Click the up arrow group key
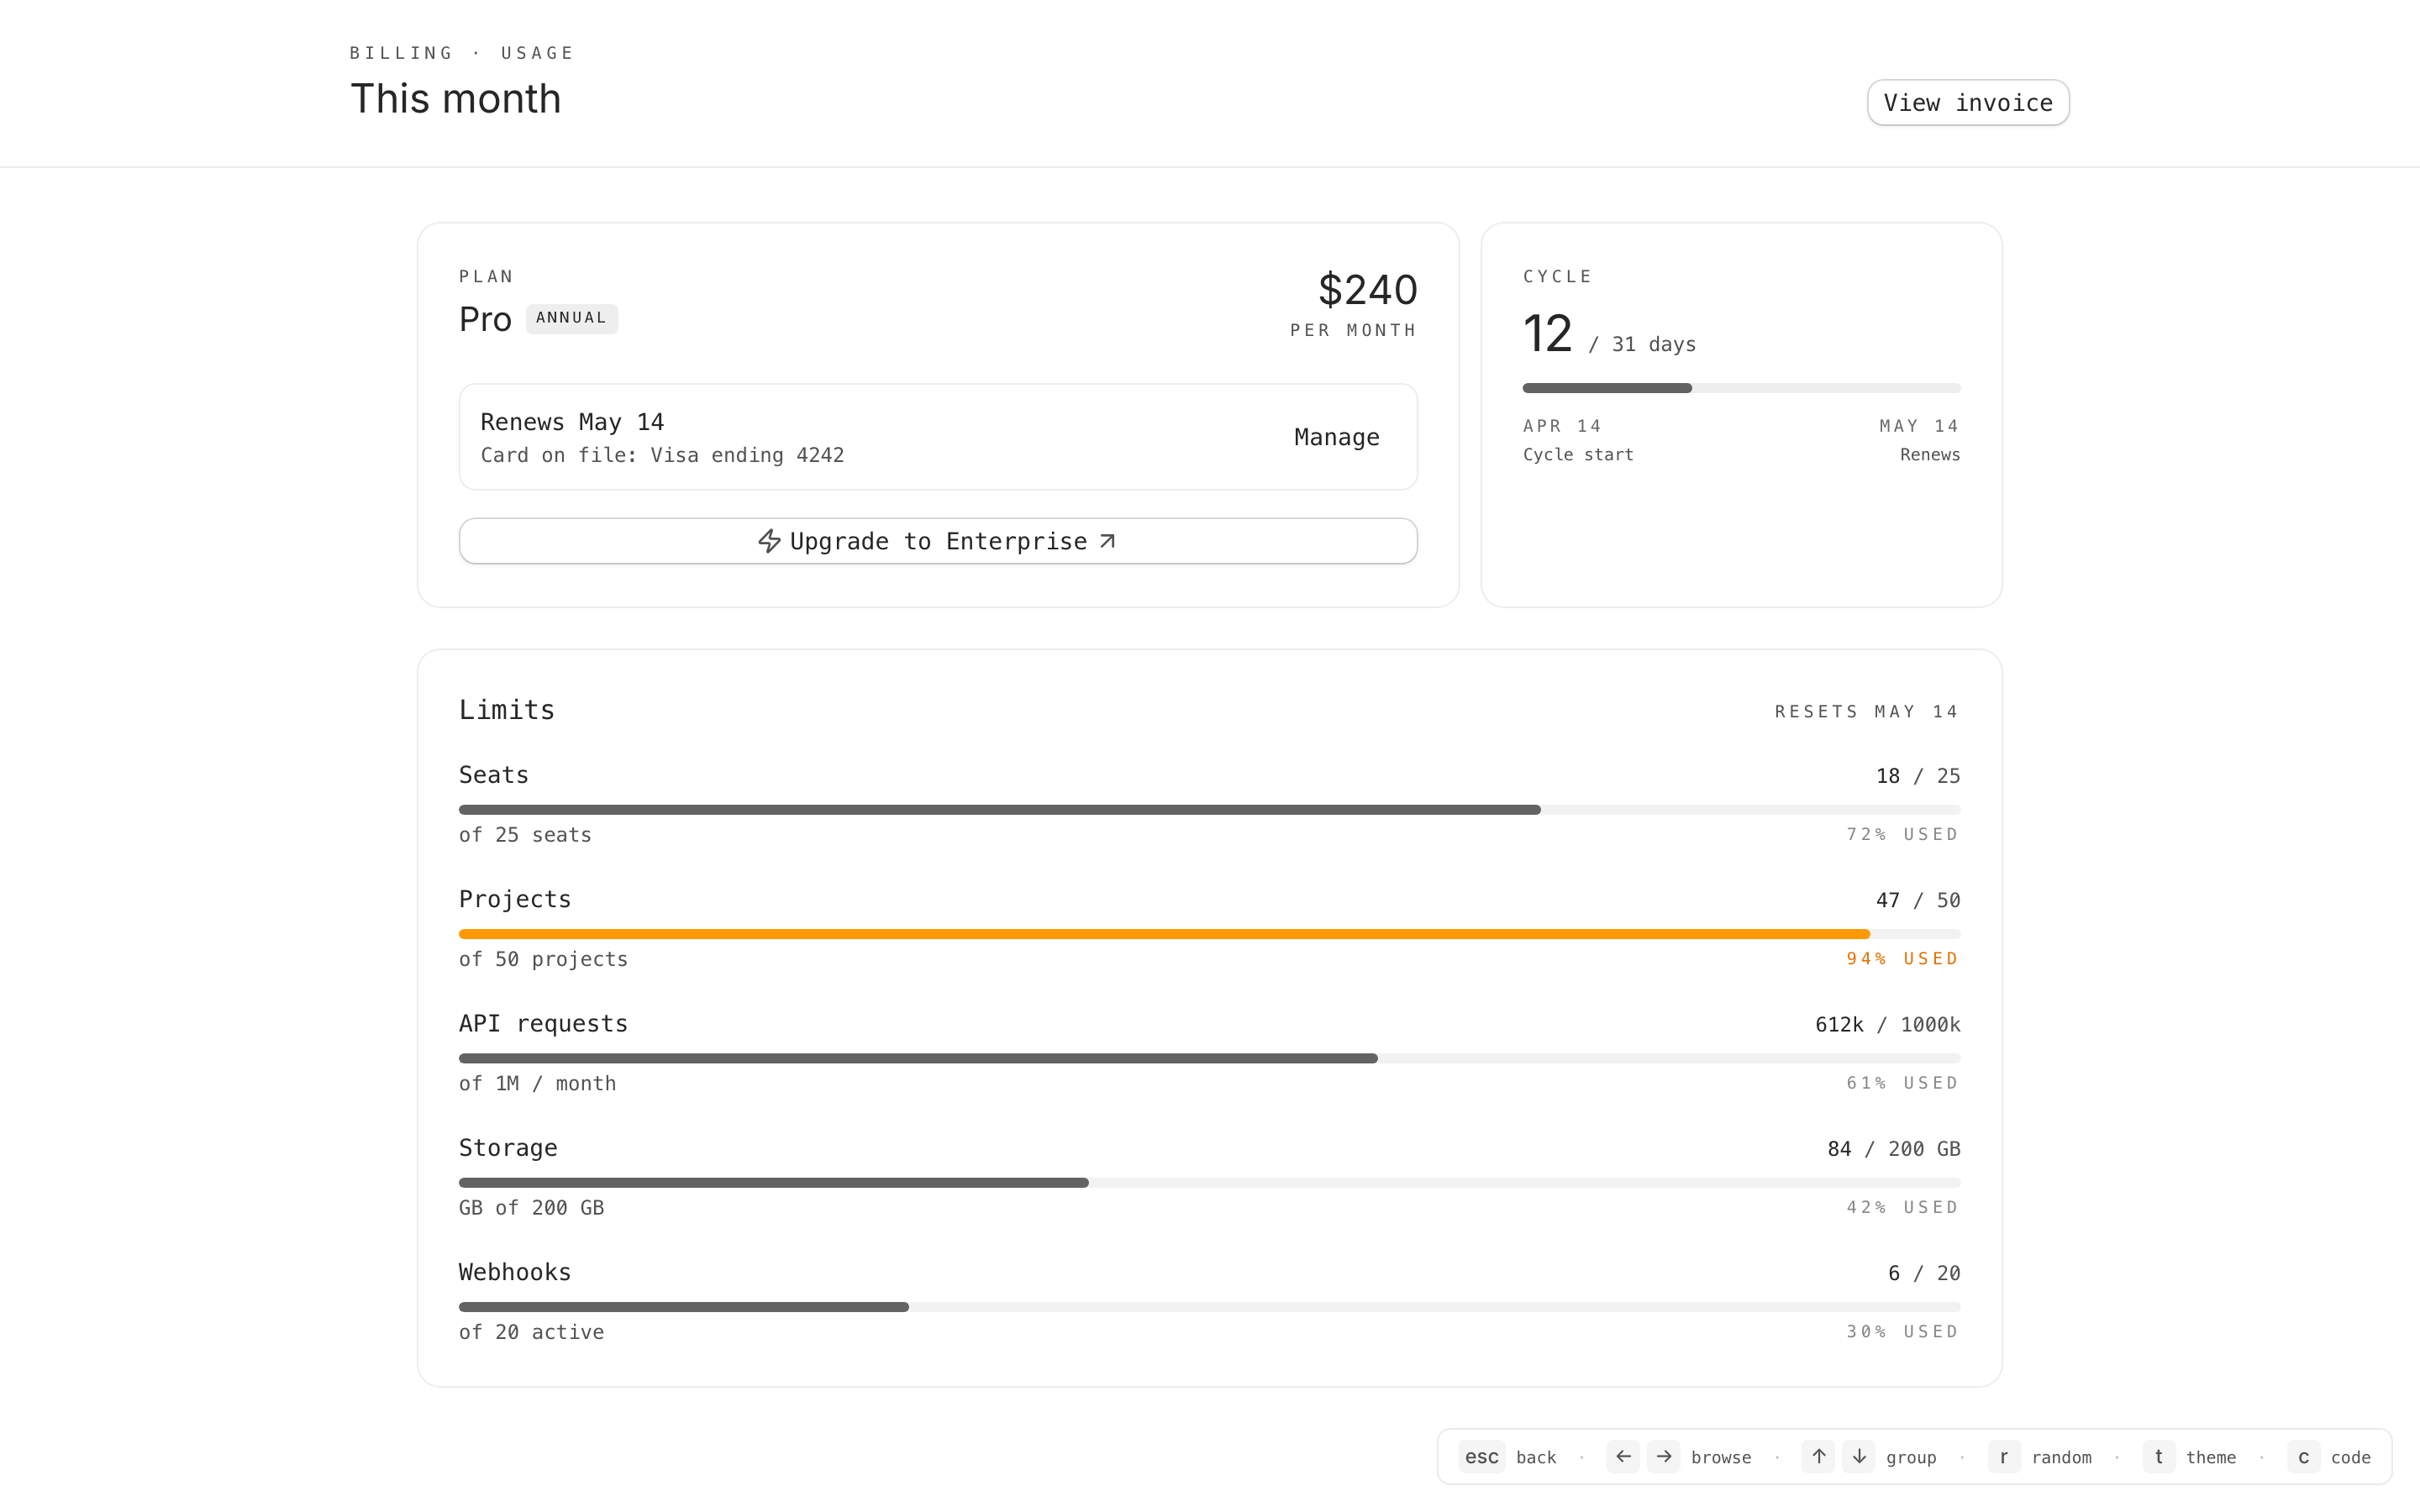The image size is (2420, 1512). coord(1818,1456)
